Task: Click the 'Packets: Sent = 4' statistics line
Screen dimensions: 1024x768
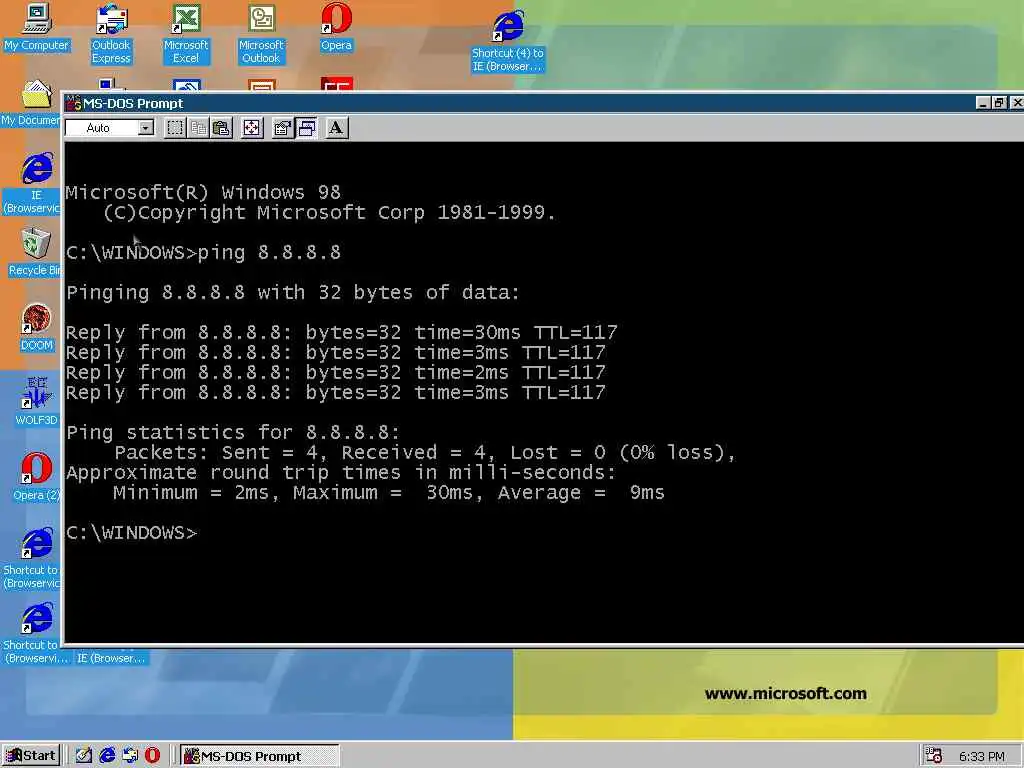Action: pyautogui.click(x=424, y=453)
